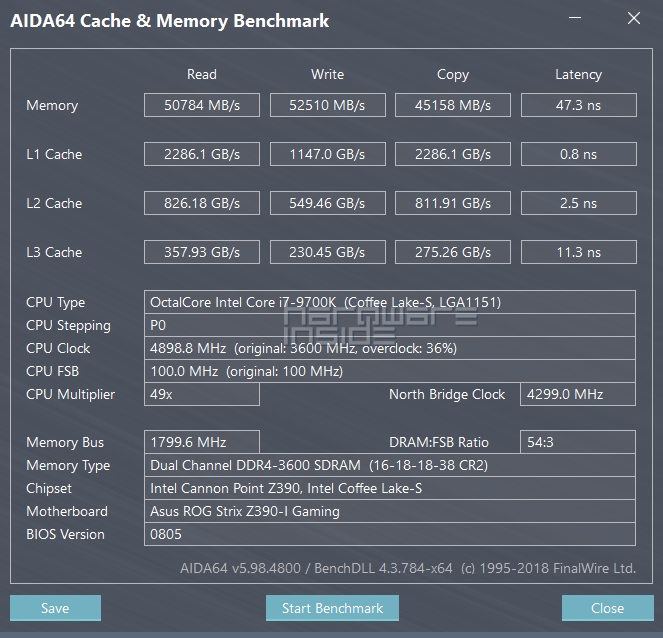Save the benchmark results

coord(55,608)
